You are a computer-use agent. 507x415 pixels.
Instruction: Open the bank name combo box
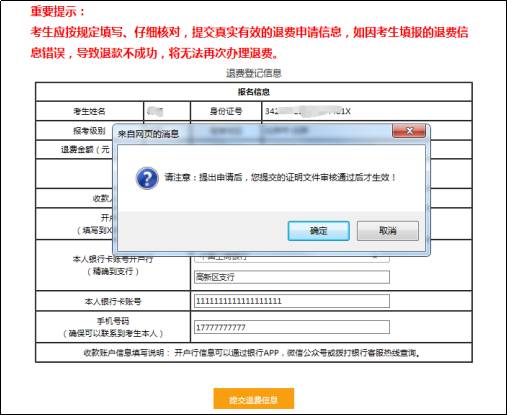click(292, 258)
